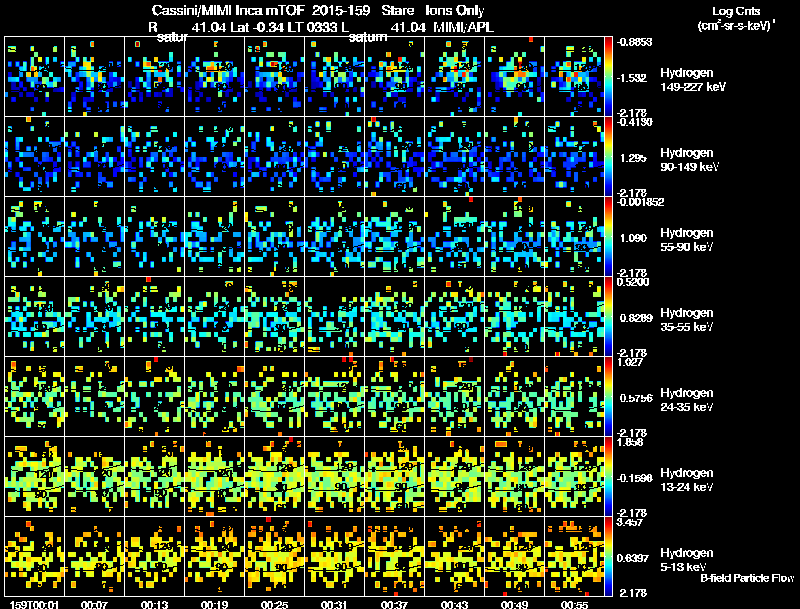Image resolution: width=800 pixels, height=609 pixels.
Task: Click the '-0.1598' colorbar value
Action: coord(635,478)
